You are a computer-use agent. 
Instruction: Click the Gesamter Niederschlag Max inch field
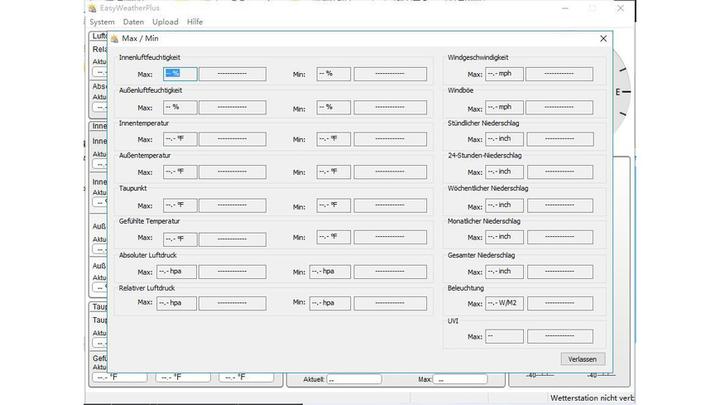(504, 271)
